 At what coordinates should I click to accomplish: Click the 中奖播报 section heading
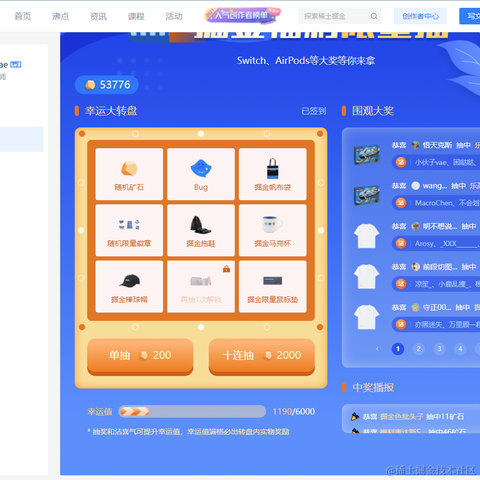[373, 388]
